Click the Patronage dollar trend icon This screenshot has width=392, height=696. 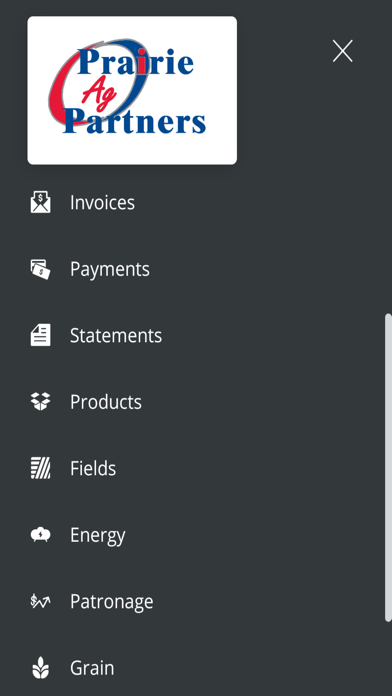40,601
